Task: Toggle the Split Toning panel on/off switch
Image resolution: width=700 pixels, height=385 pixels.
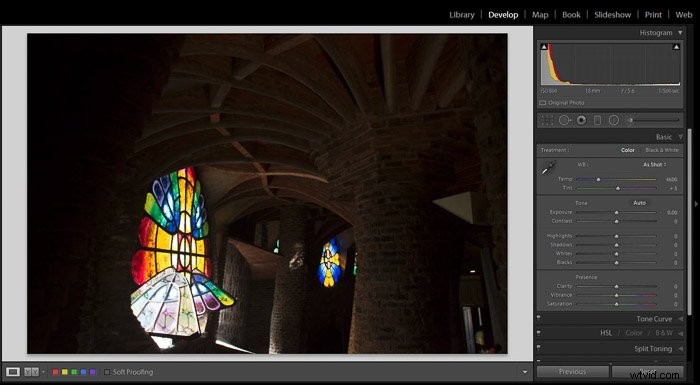Action: (539, 347)
